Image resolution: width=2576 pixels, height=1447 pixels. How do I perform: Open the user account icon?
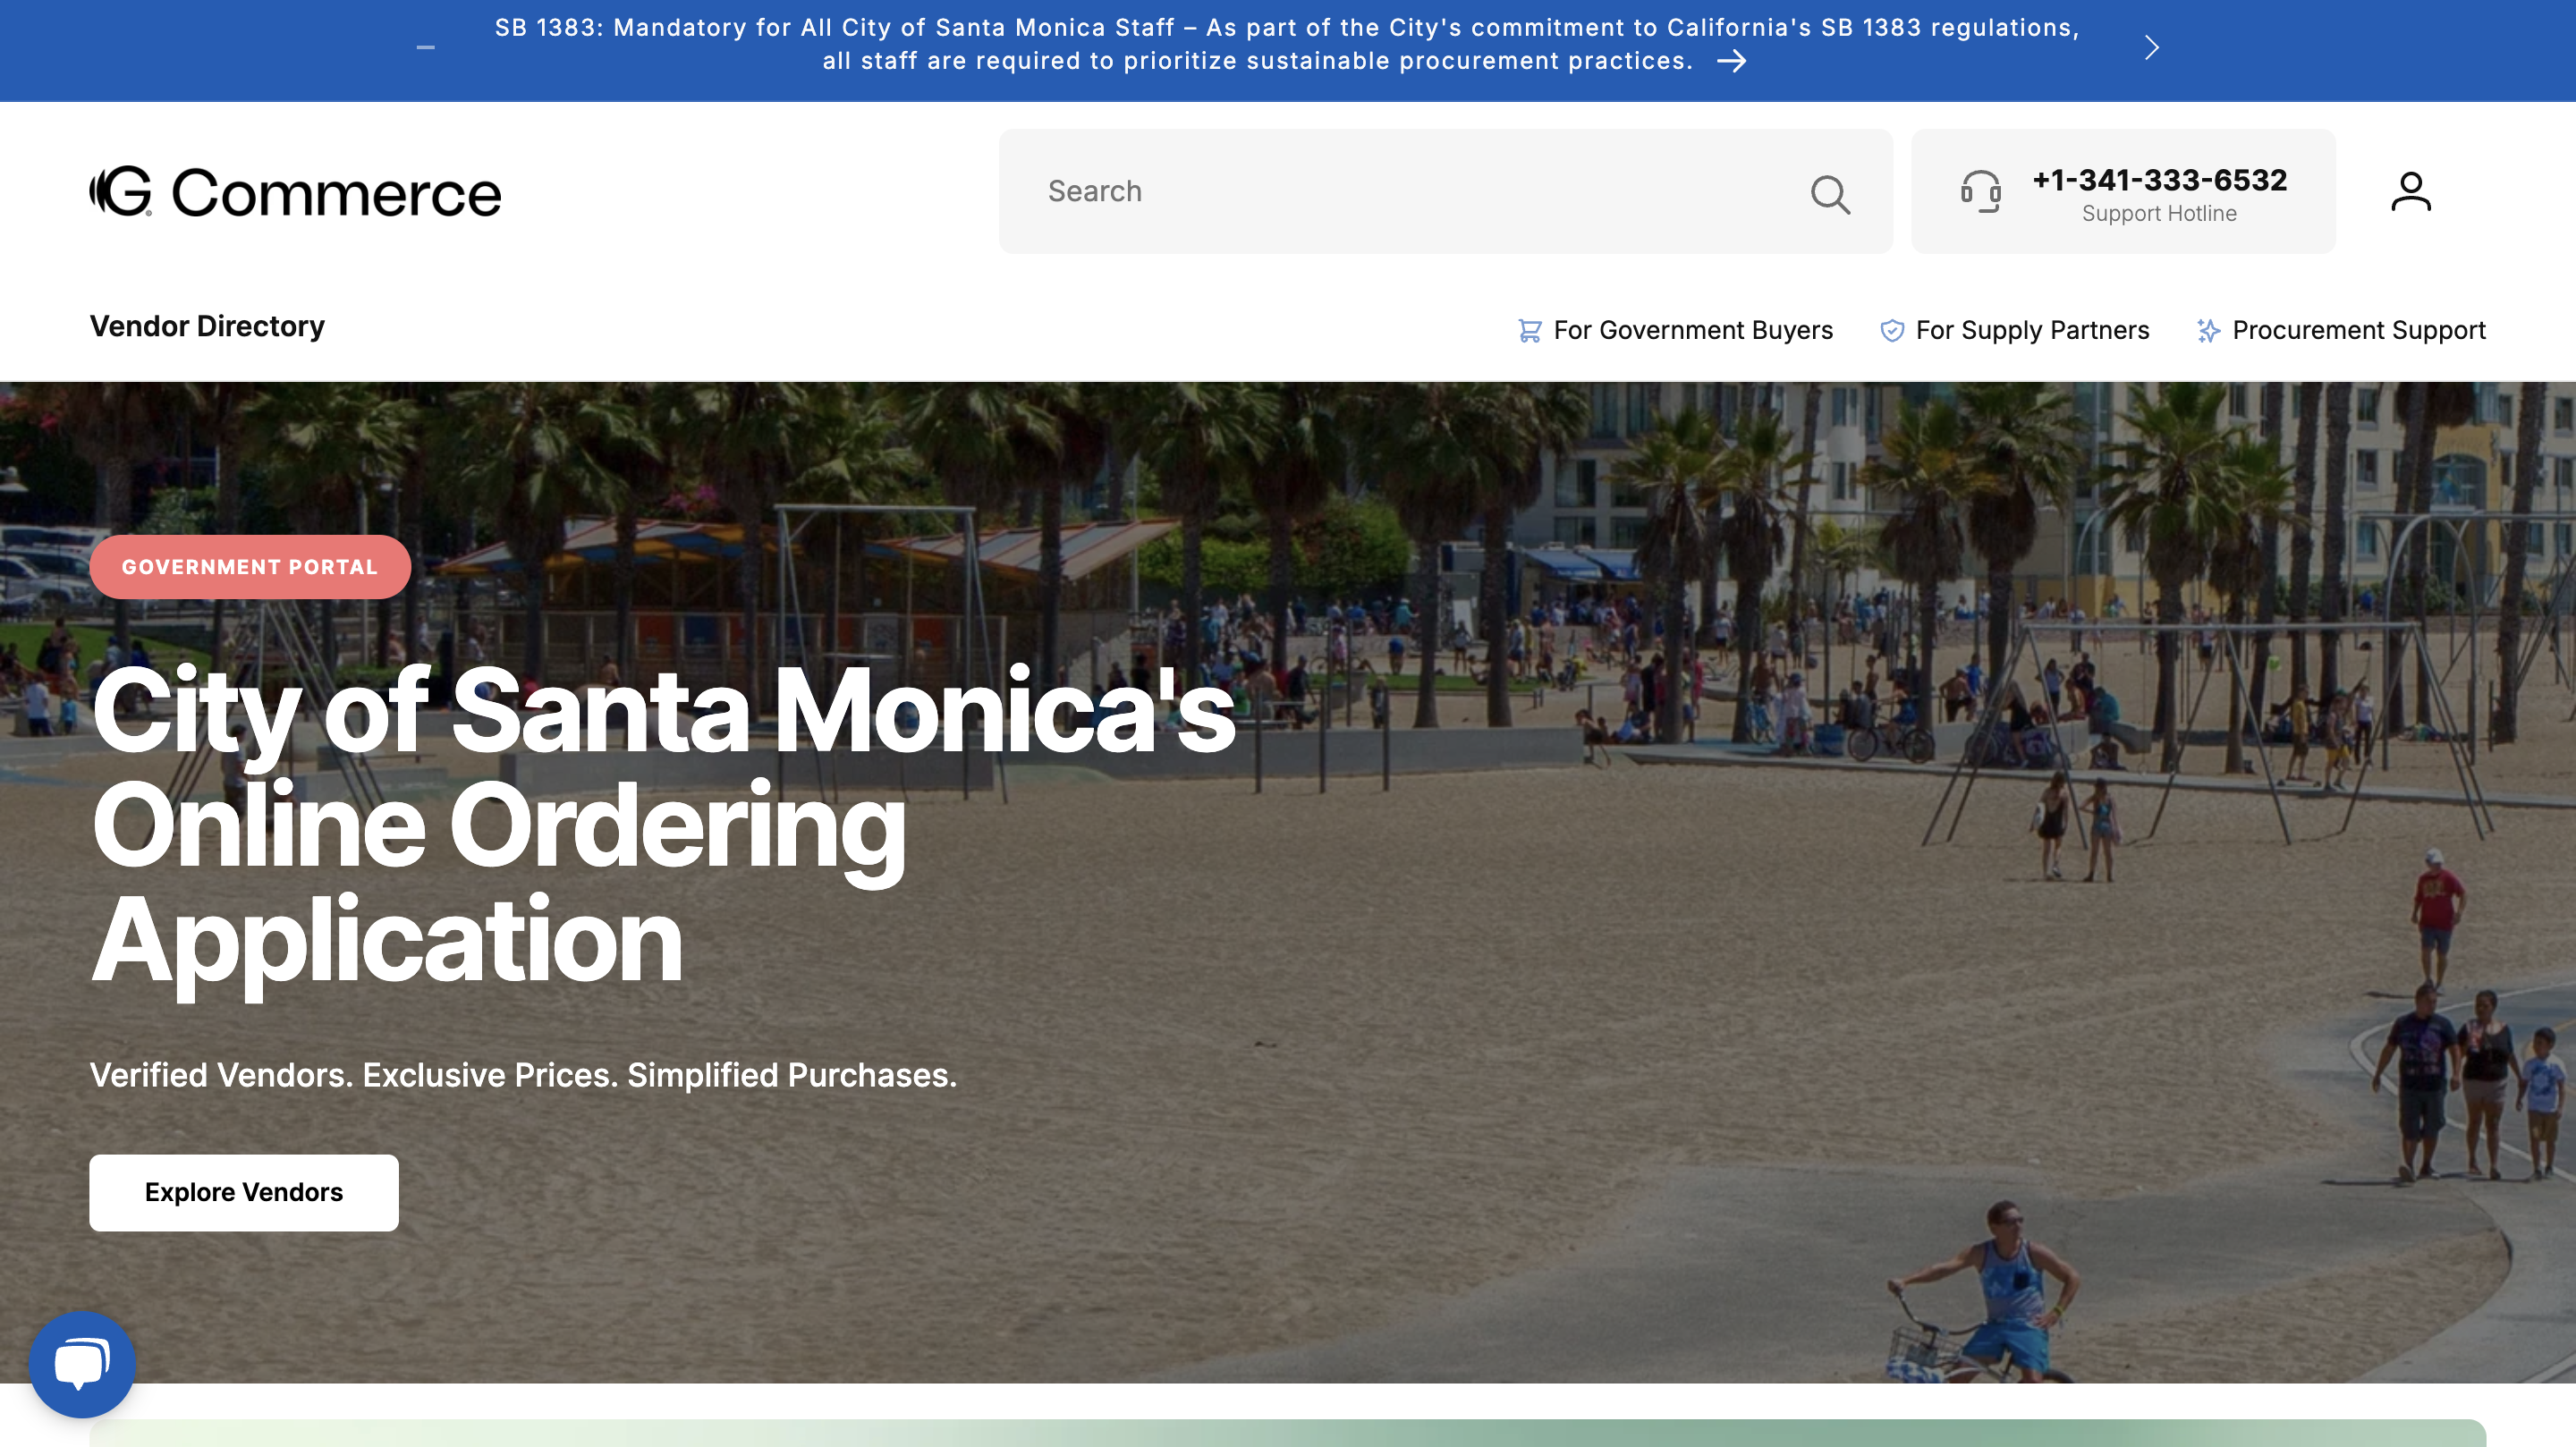click(x=2410, y=191)
